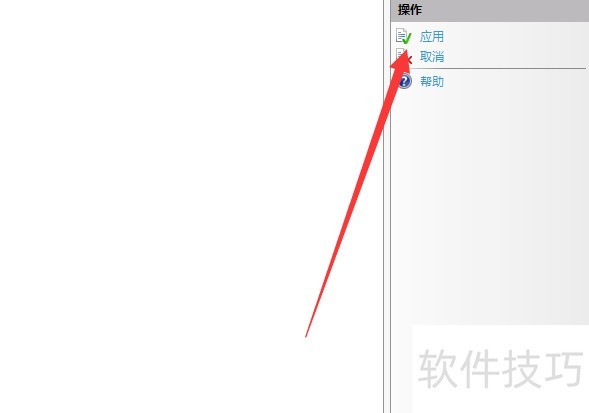Click the 软件技巧 watermark text

tap(501, 368)
